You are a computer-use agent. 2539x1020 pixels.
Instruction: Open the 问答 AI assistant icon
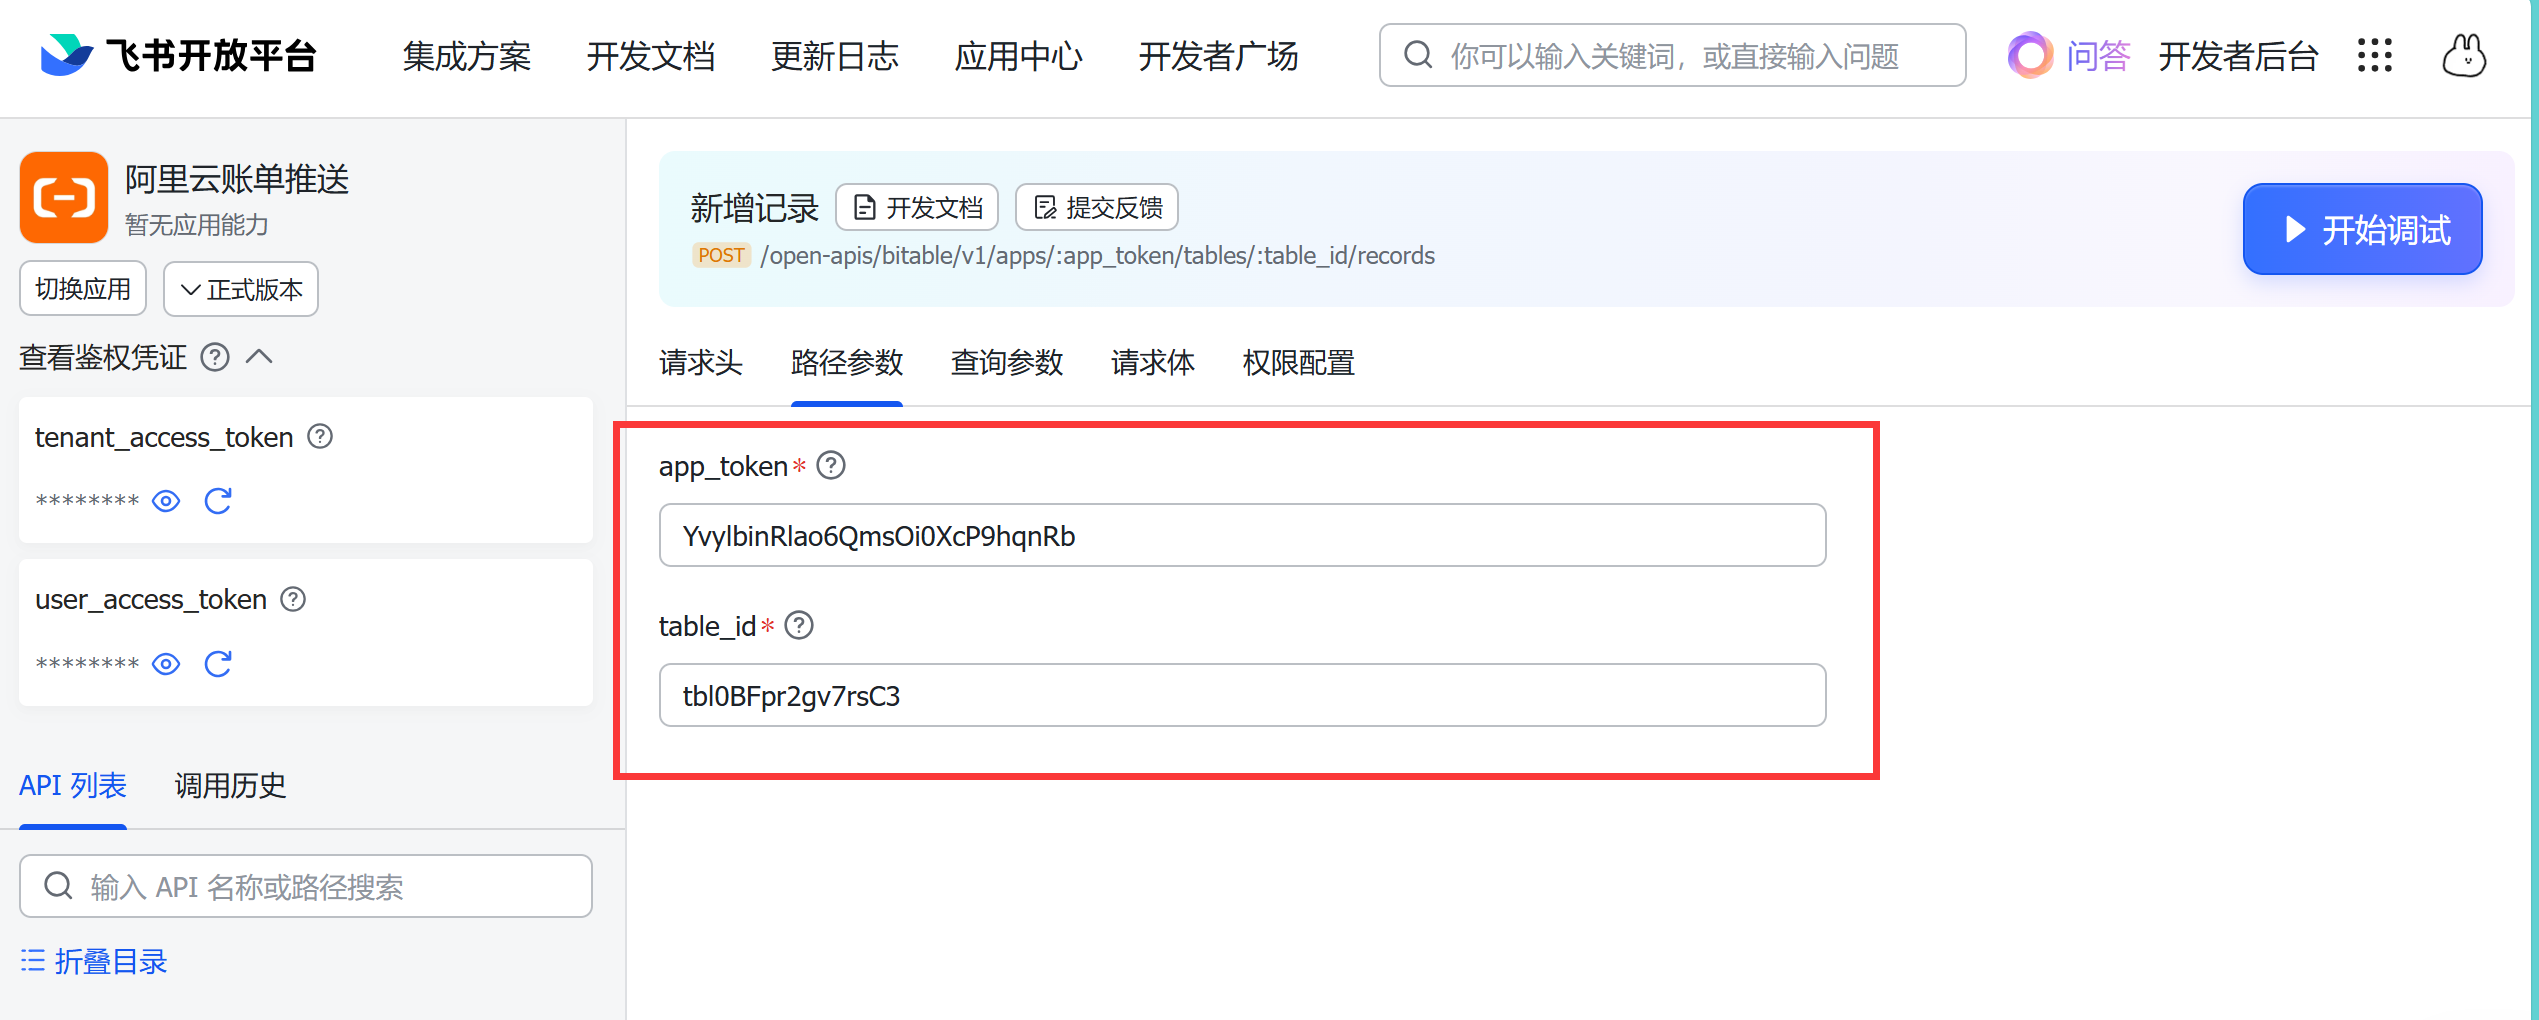pos(2030,56)
